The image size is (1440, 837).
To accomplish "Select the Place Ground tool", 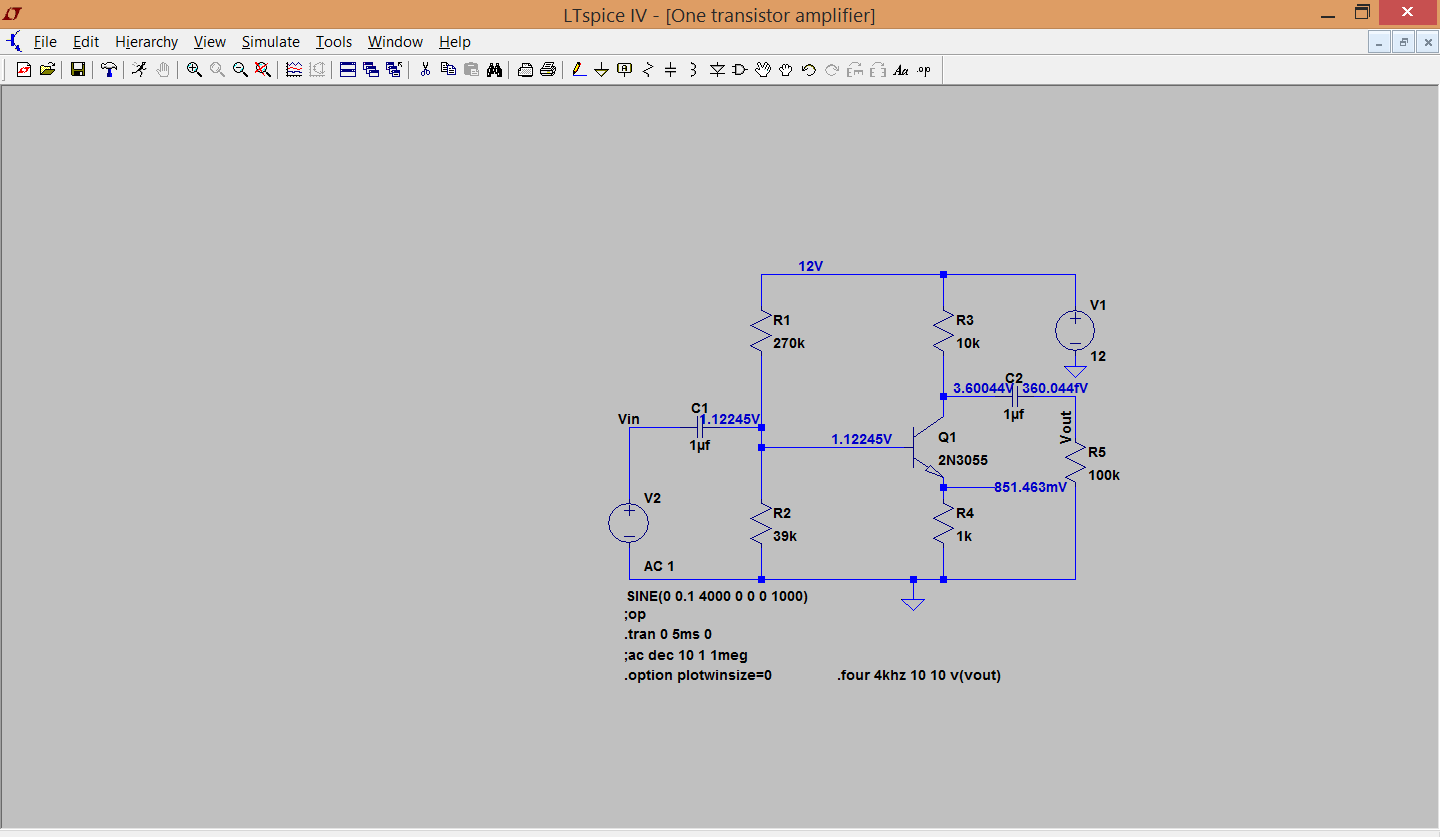I will pyautogui.click(x=602, y=69).
